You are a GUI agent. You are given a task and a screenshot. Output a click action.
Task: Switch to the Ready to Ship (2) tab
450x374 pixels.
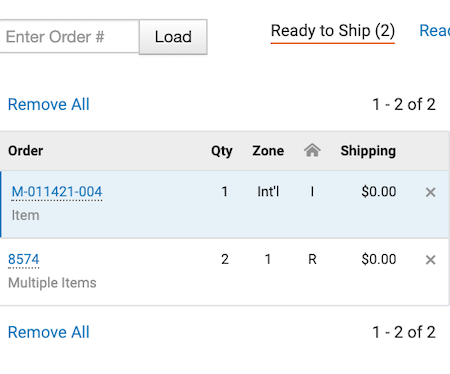tap(333, 31)
